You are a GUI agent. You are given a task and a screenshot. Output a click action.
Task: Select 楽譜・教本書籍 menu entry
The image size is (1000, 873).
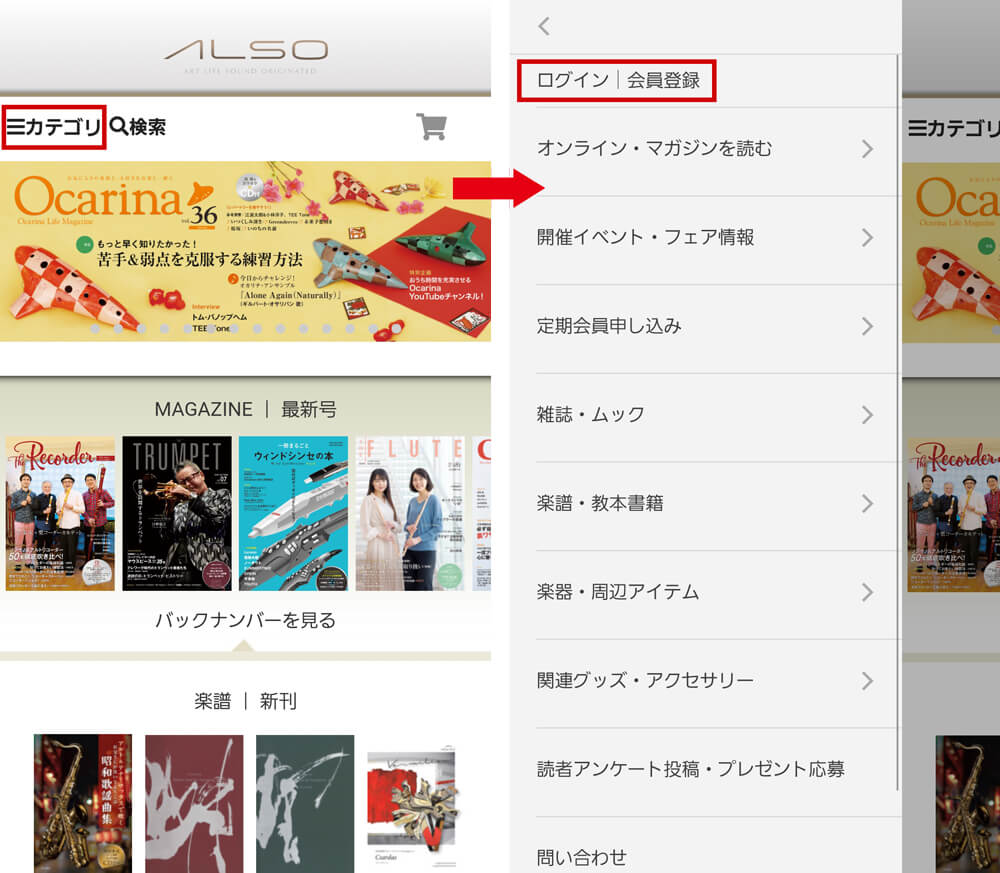[600, 503]
